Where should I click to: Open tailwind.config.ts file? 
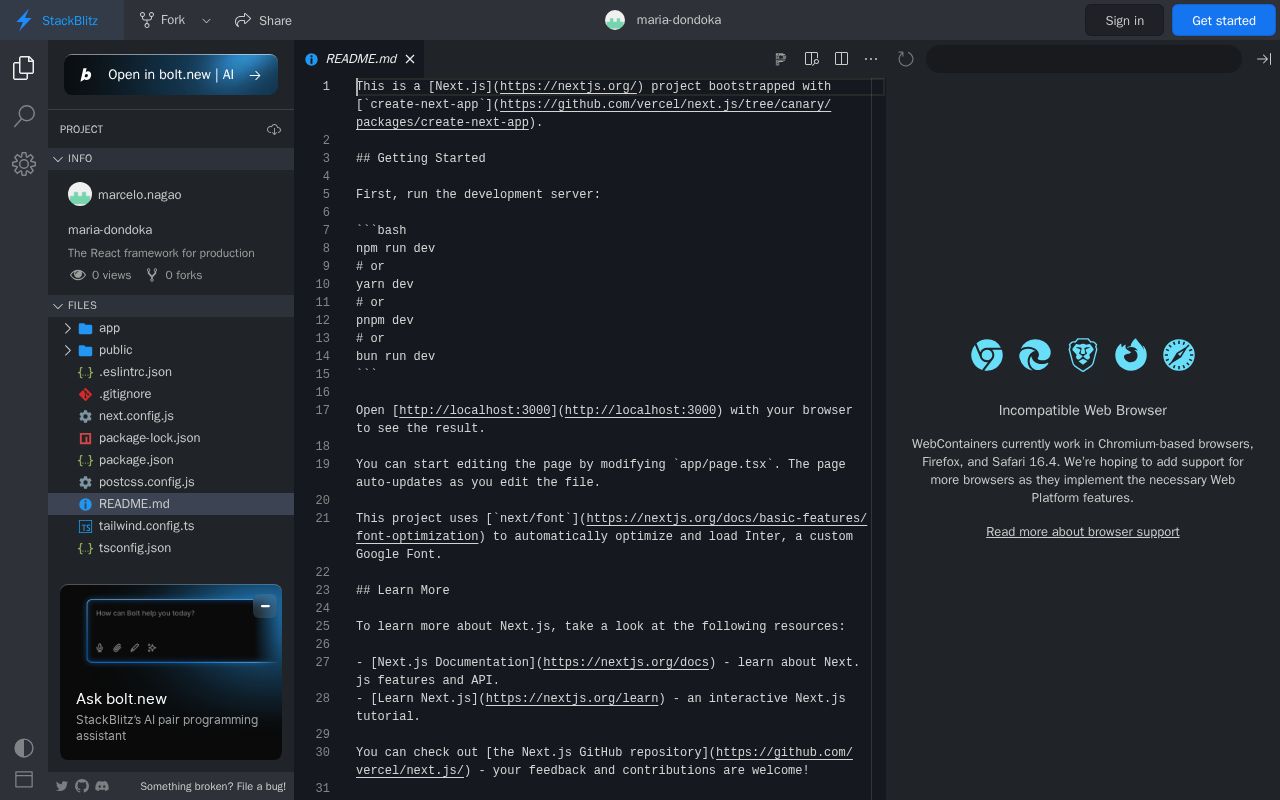[x=171, y=526]
